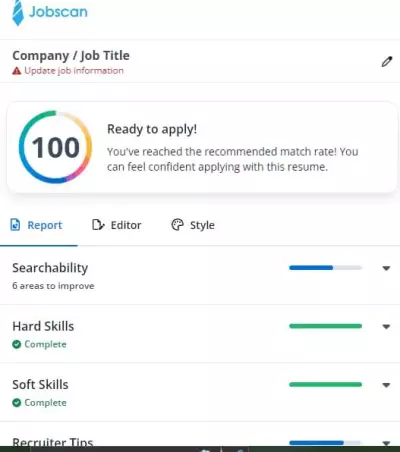Click the Jobscan brand name text

click(58, 12)
